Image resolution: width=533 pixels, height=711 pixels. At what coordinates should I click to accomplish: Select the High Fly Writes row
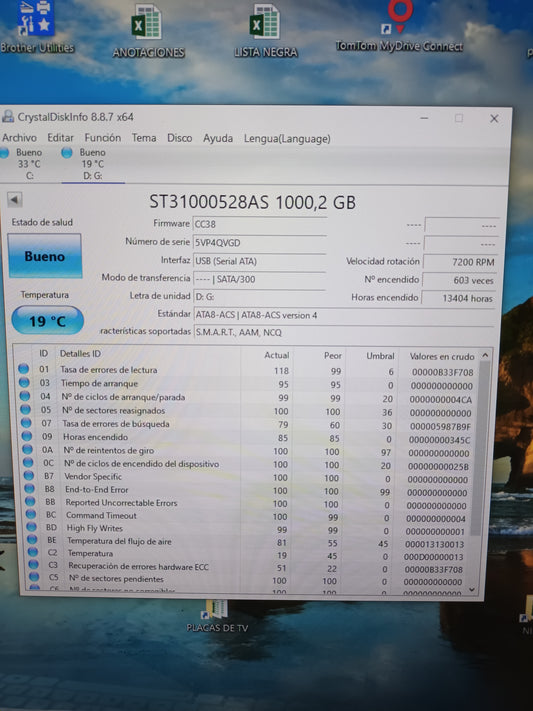pos(246,529)
